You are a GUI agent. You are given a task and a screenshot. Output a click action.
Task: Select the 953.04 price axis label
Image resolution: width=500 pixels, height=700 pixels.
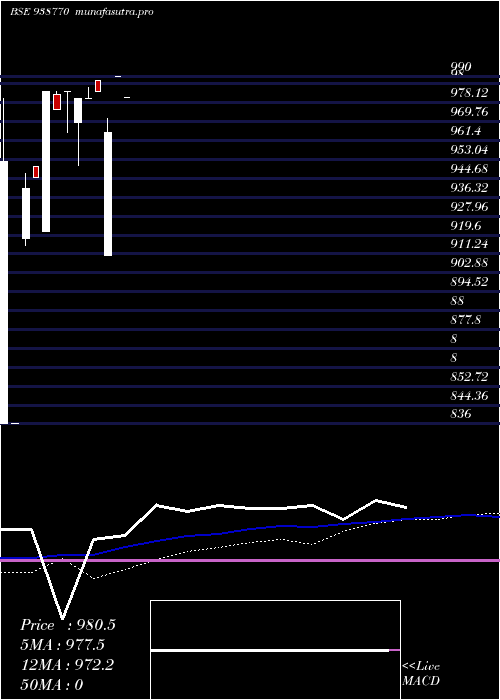[469, 150]
